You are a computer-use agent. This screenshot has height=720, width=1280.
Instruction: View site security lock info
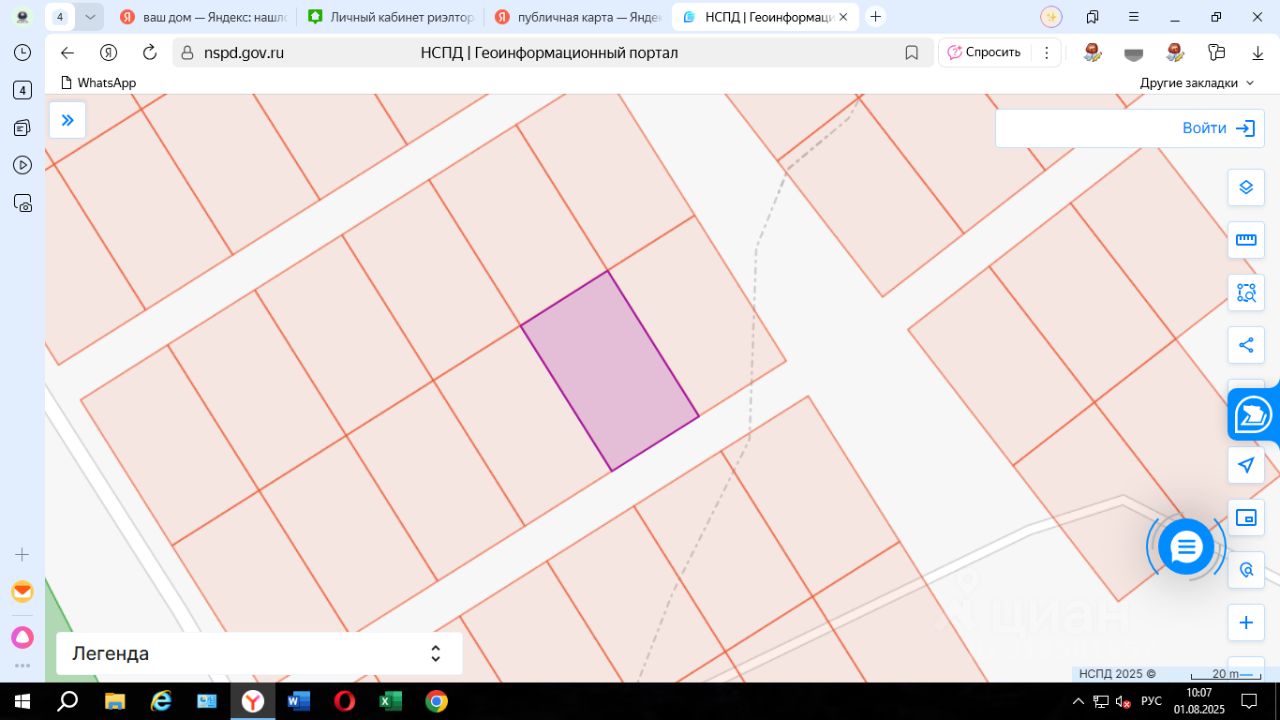[188, 53]
